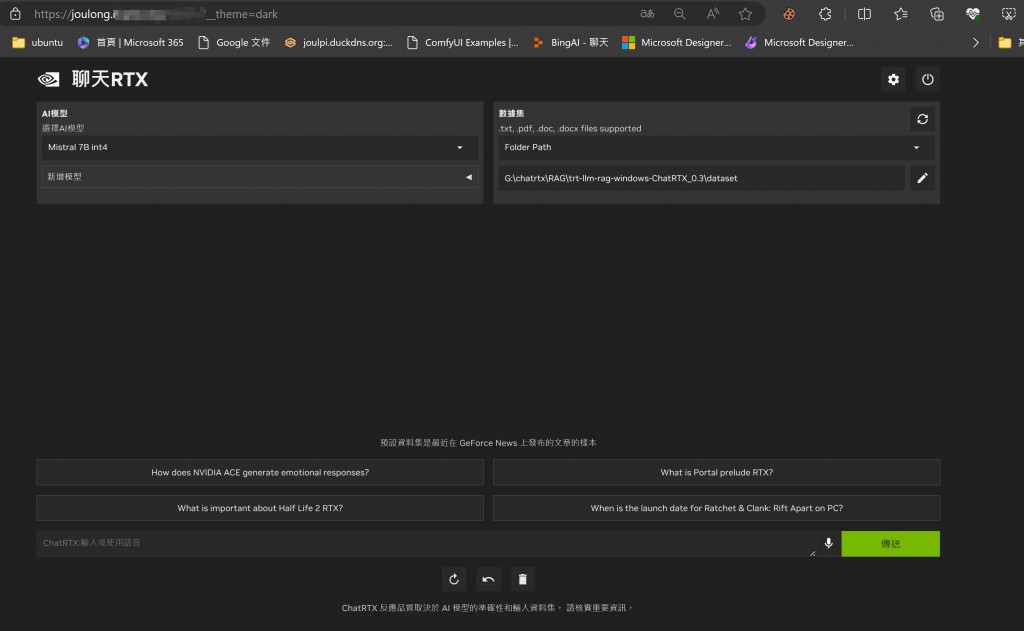Refresh the dataset with the reload icon
Viewport: 1024px width, 631px height.
(922, 119)
